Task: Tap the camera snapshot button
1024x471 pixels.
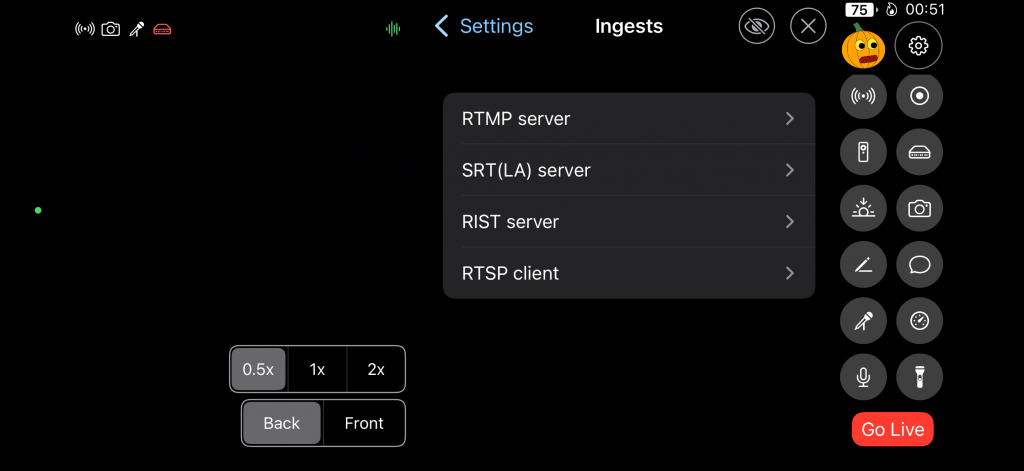Action: coord(918,209)
